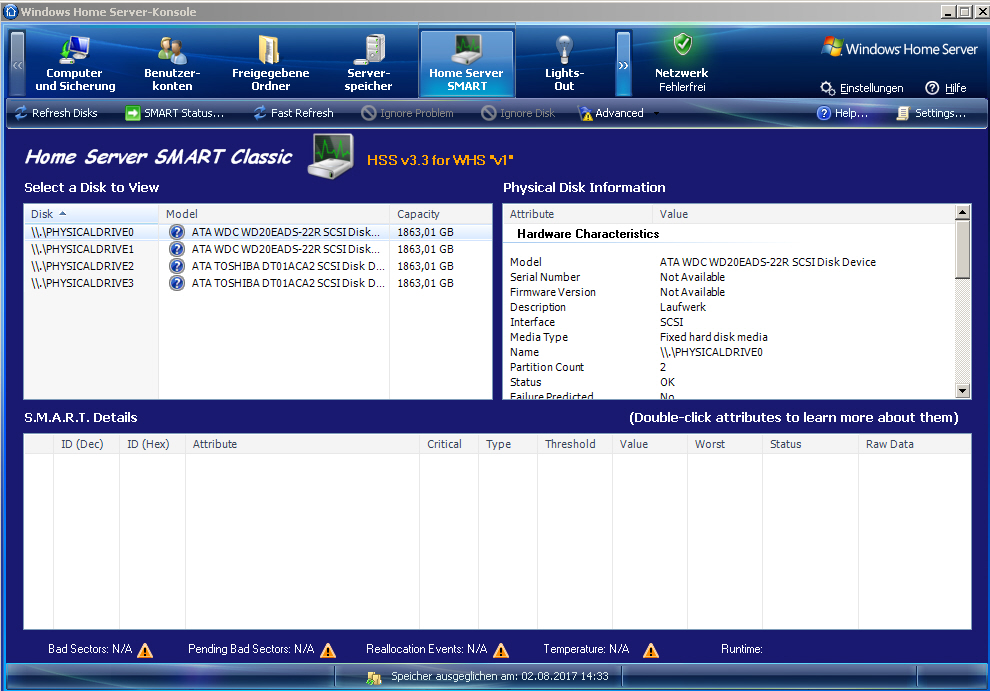Viewport: 990px width, 691px height.
Task: Open Einstellungen via the gear icon
Action: click(827, 88)
